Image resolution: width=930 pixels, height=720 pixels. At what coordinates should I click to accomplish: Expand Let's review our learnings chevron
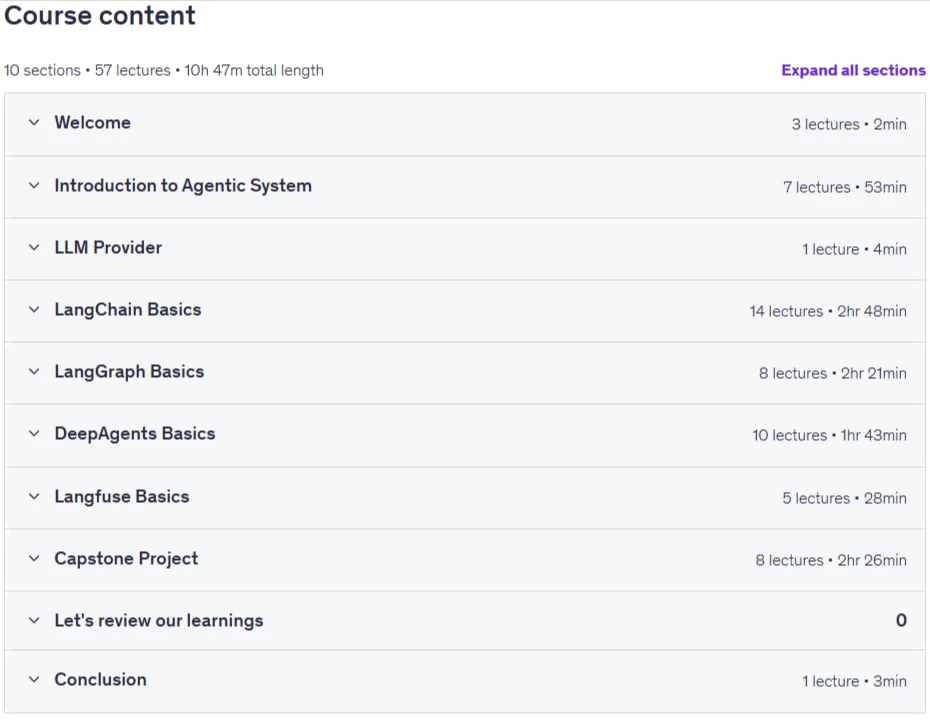[34, 621]
